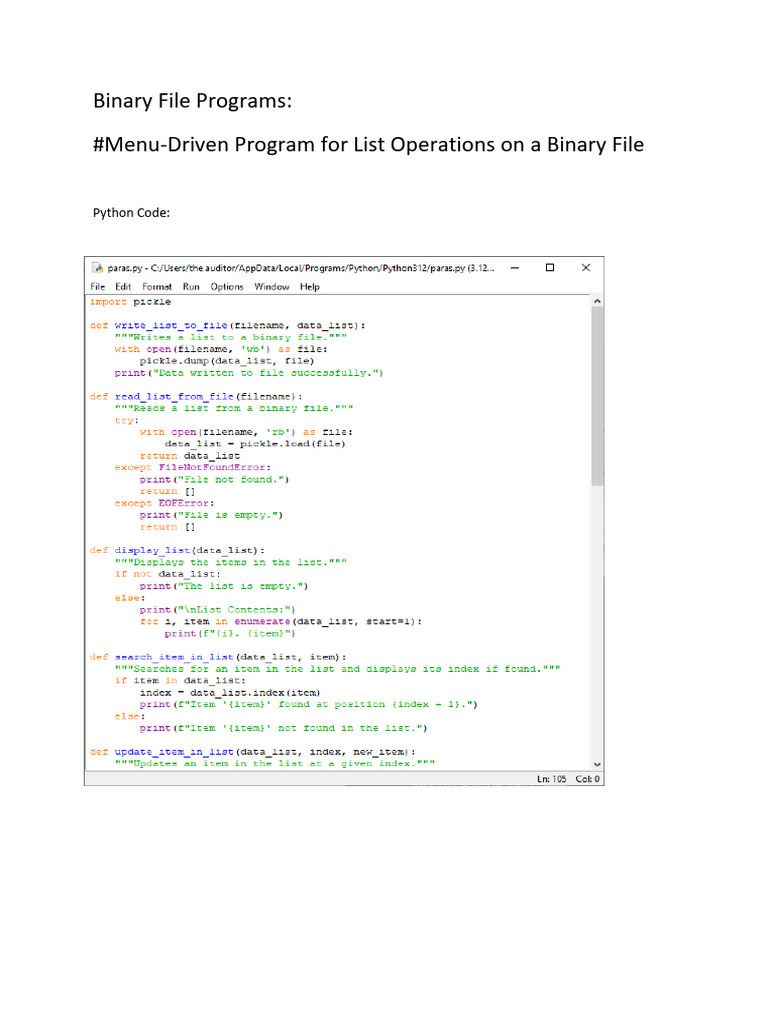The image size is (768, 1024).
Task: Expand the Help menu
Action: click(310, 286)
